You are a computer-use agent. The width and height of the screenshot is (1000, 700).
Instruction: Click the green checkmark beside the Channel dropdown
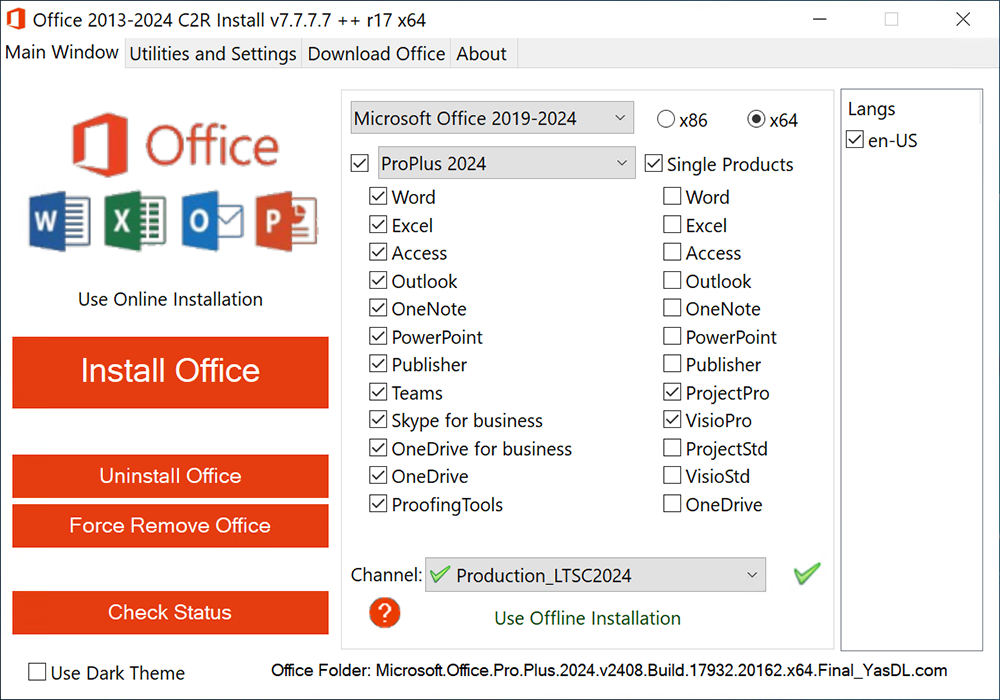click(807, 573)
